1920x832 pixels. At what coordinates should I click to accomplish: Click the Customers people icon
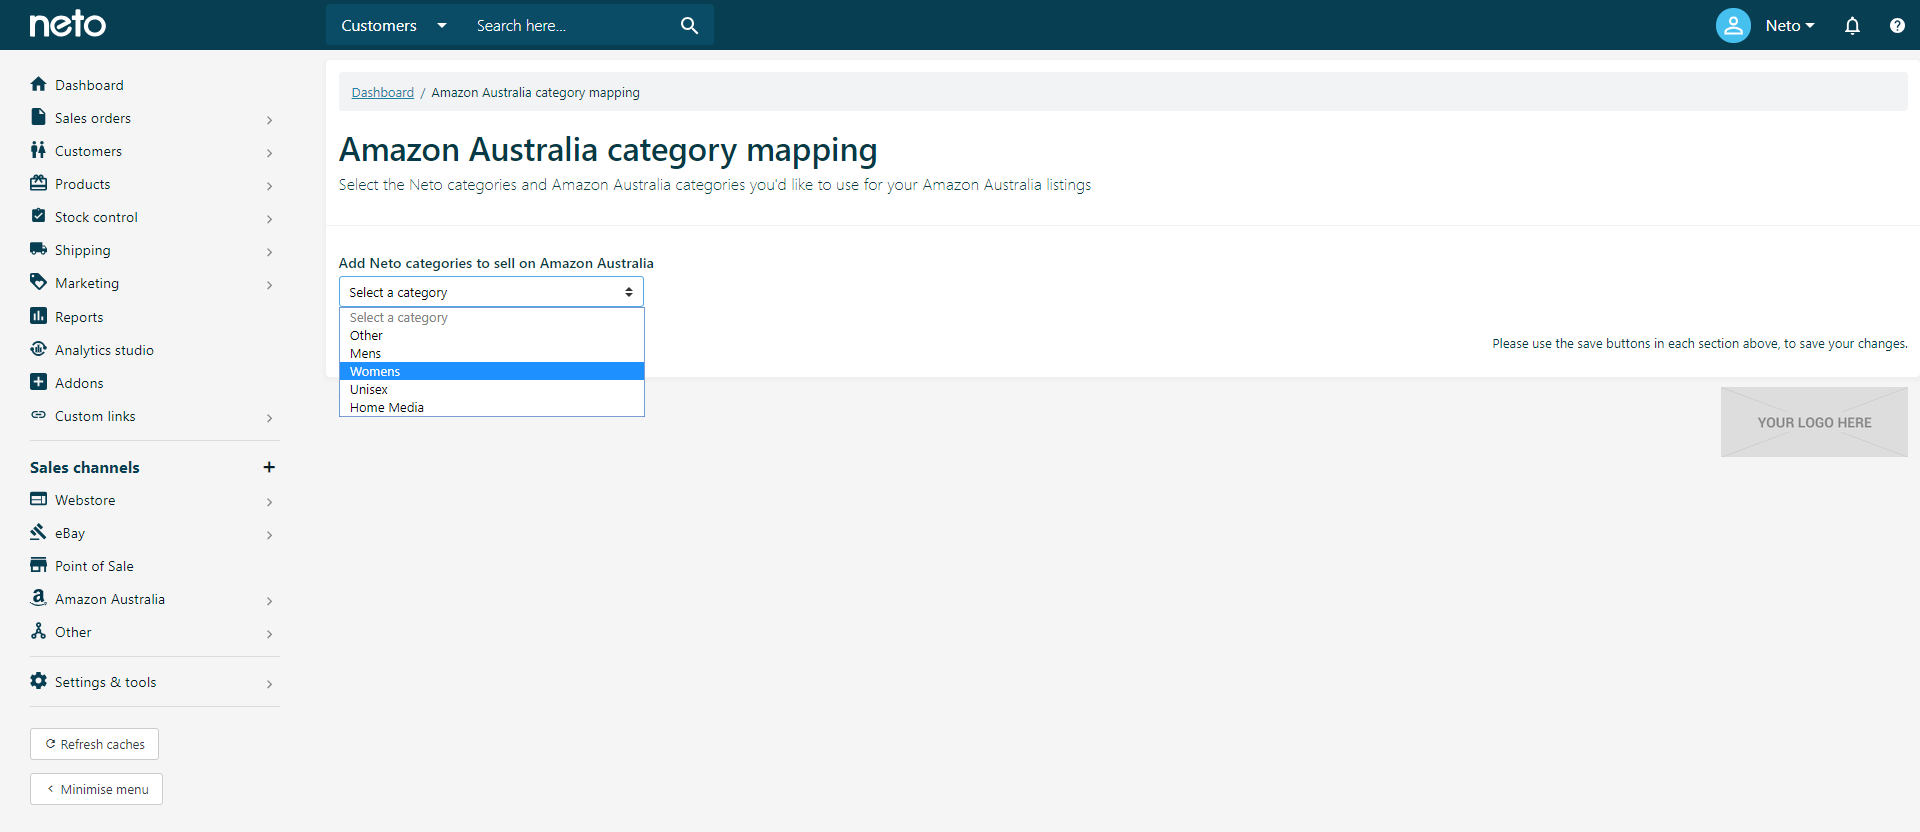tap(38, 150)
